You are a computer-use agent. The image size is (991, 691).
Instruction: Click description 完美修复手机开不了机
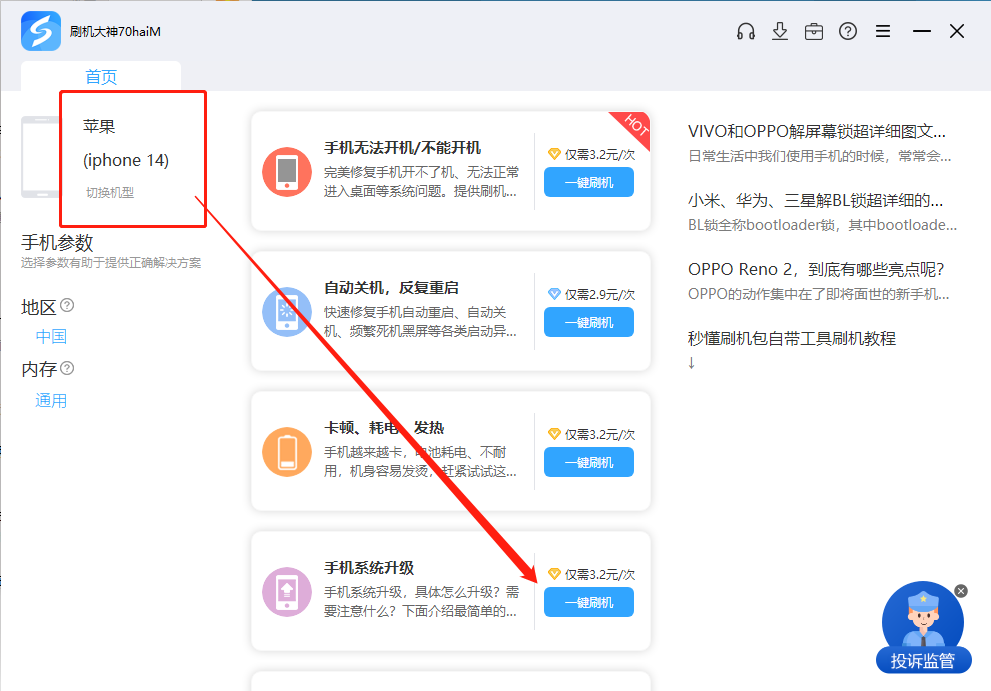pyautogui.click(x=422, y=181)
